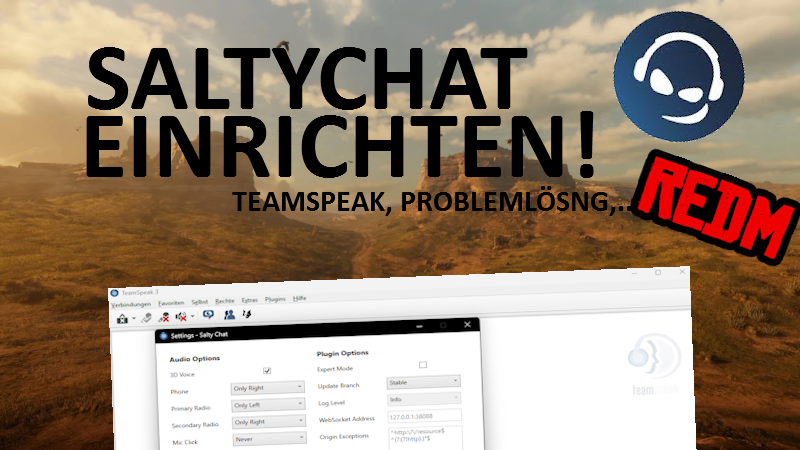Close the Salty Chat settings dialog
This screenshot has width=800, height=450.
[467, 324]
